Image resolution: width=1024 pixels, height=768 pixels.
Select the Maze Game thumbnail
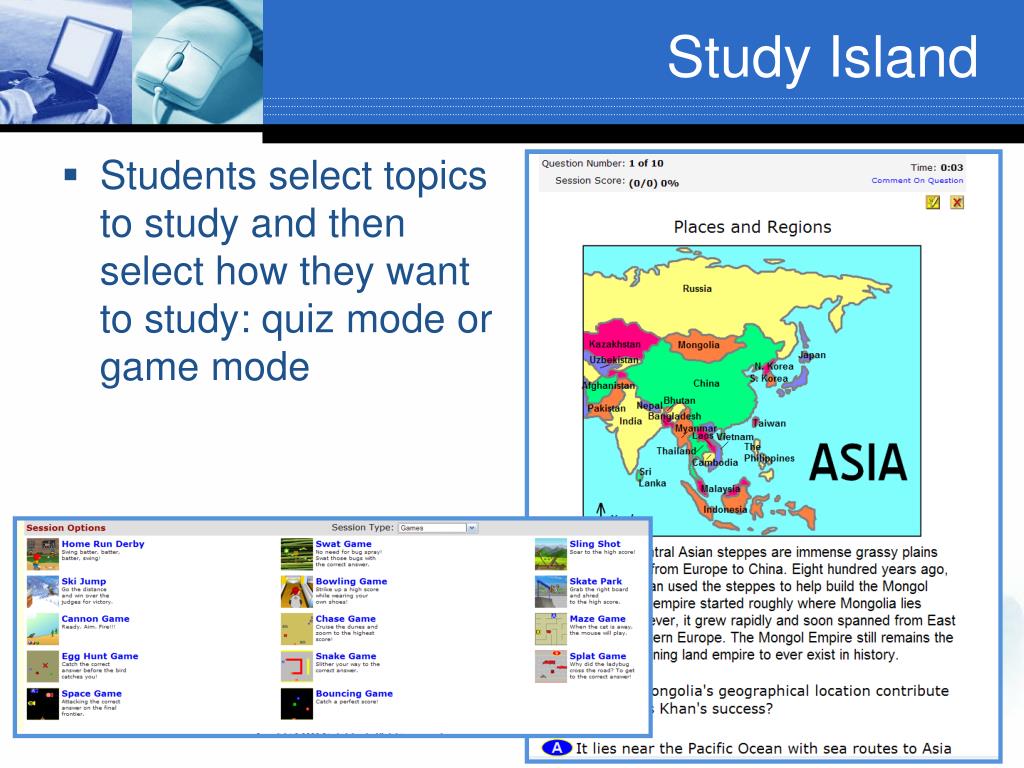click(551, 629)
